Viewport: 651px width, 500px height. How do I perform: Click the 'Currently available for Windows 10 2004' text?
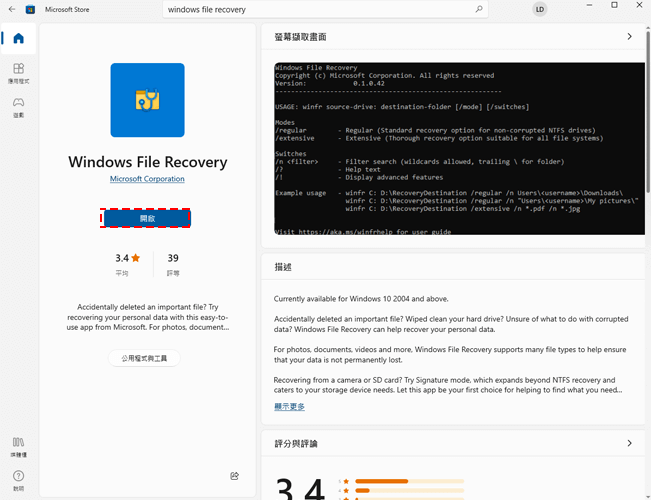coord(361,299)
